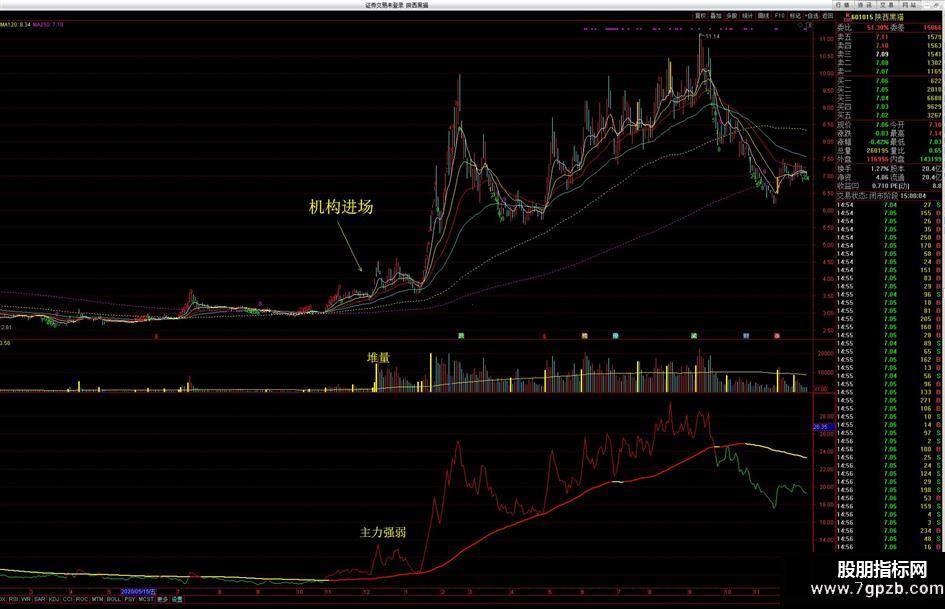Image resolution: width=945 pixels, height=609 pixels.
Task: Open 更多 more indicators tab
Action: [162, 599]
